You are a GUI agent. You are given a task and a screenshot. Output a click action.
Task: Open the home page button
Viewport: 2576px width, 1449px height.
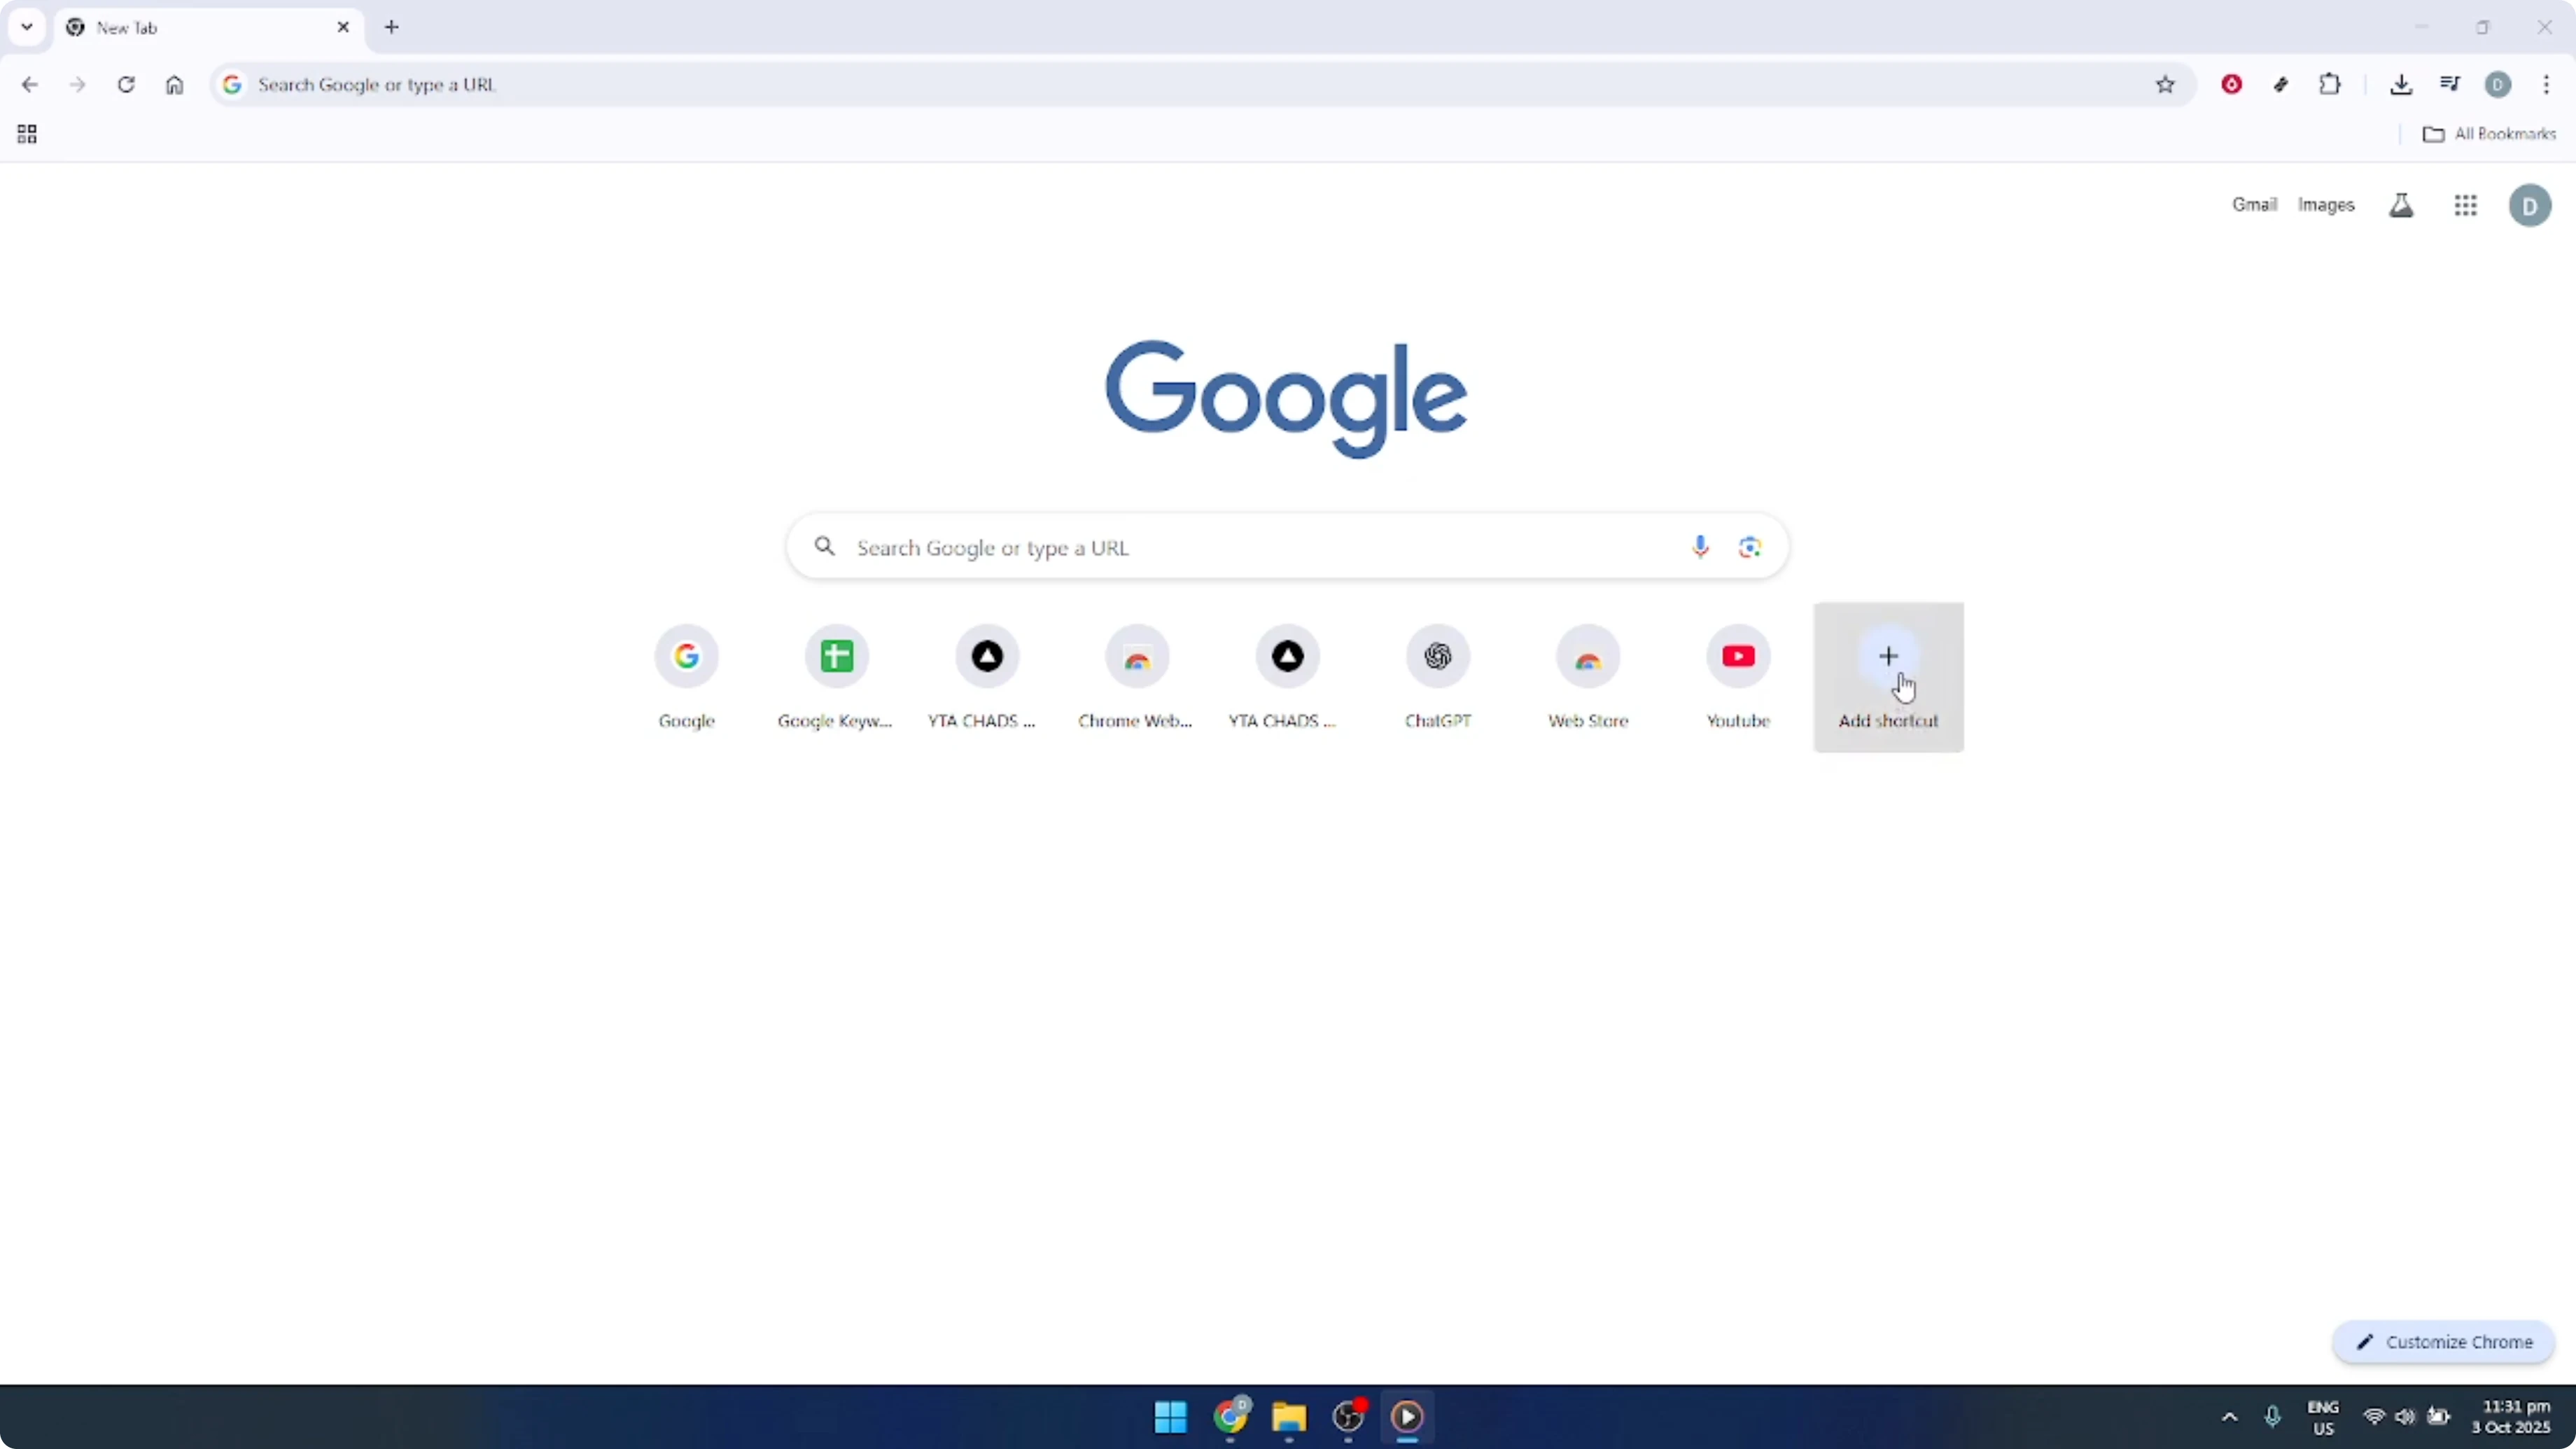[174, 85]
